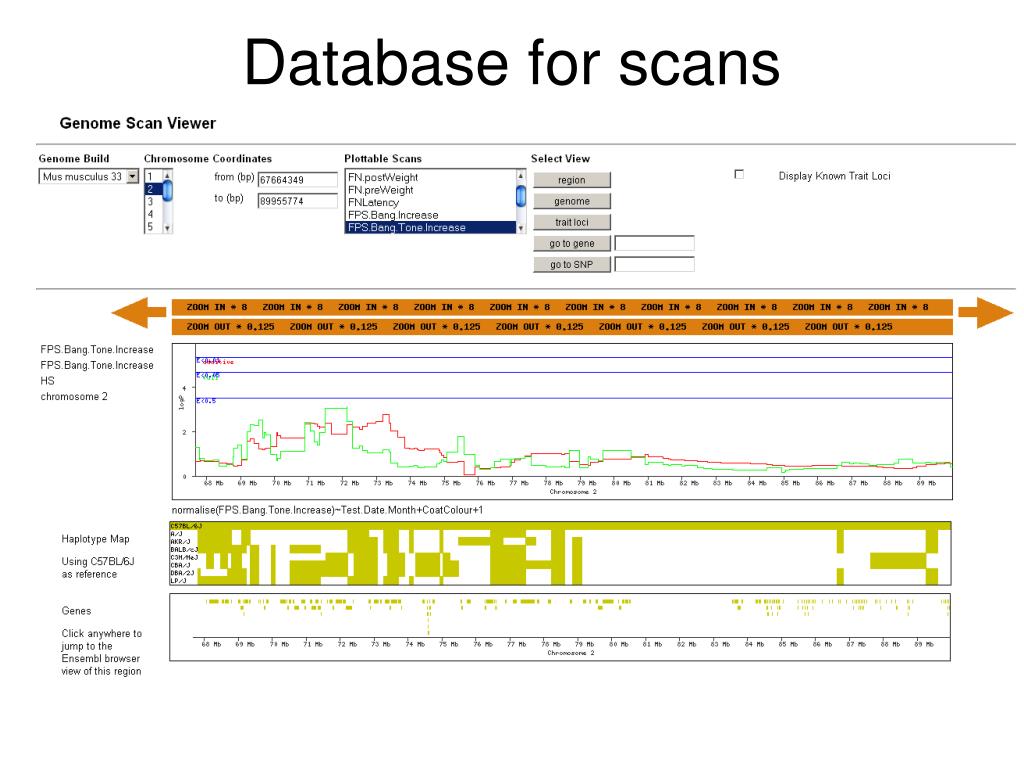Click the text box beside go to SNP
This screenshot has width=1024, height=768.
[x=654, y=265]
